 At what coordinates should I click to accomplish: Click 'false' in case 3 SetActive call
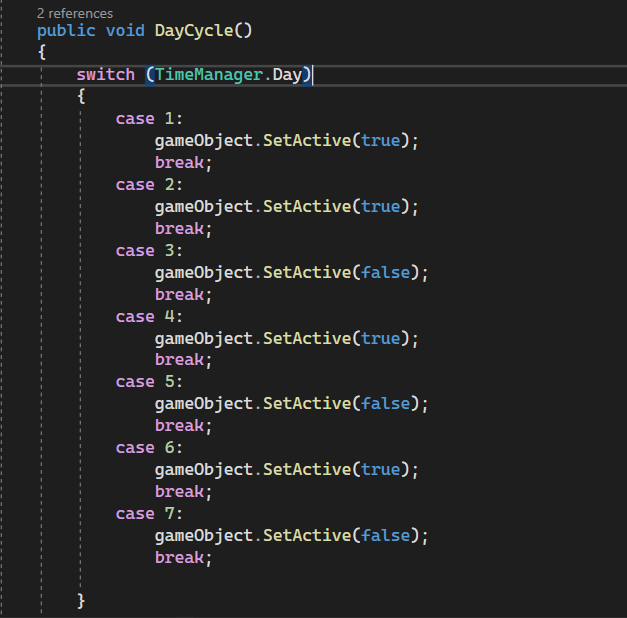tap(386, 273)
